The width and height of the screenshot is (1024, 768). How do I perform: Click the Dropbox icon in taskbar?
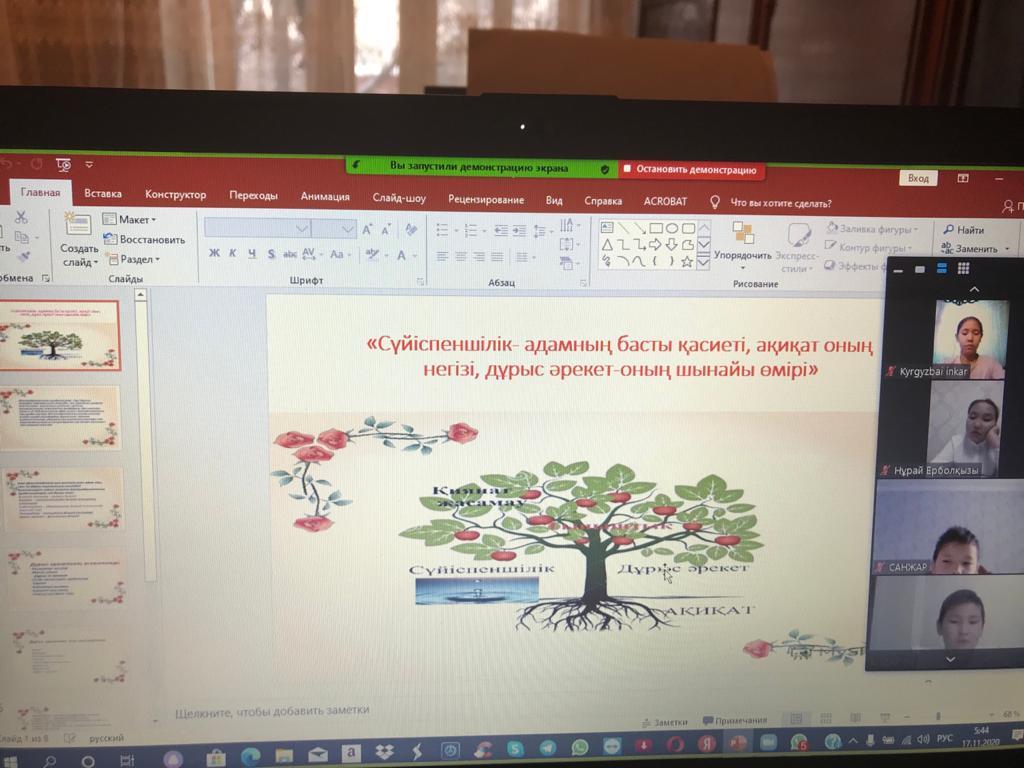click(383, 750)
